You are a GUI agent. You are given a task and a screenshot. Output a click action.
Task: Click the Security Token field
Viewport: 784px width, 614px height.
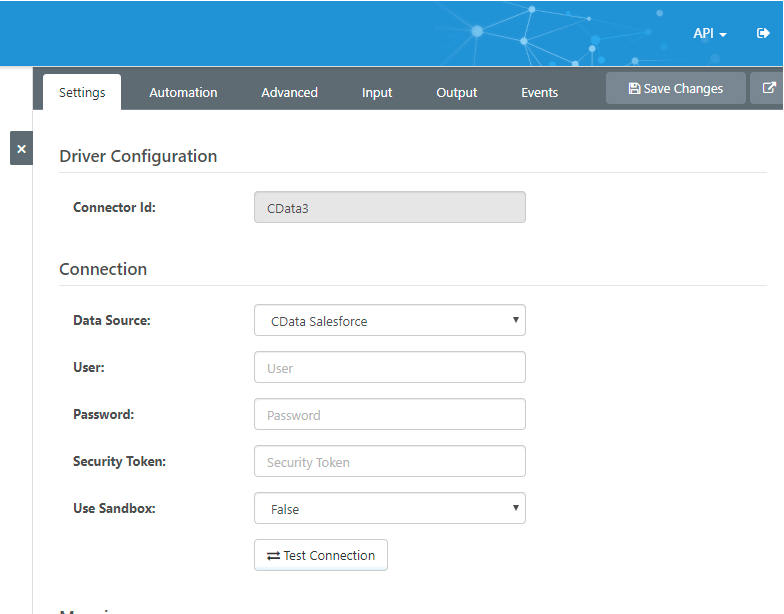389,462
